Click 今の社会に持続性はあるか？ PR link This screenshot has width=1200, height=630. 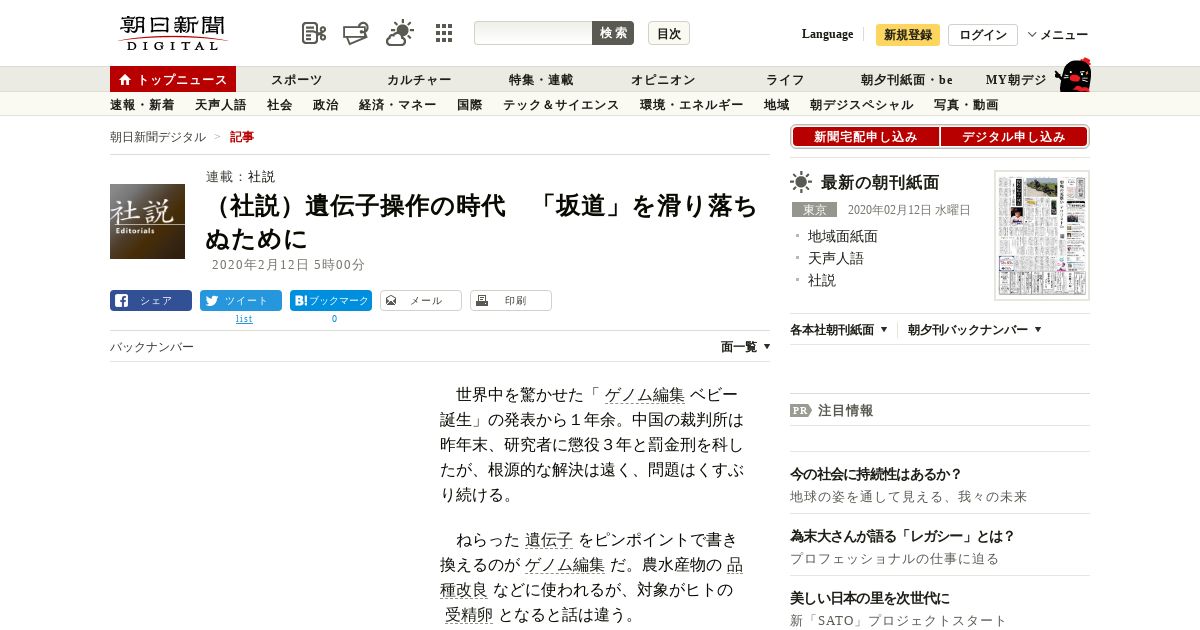[876, 474]
